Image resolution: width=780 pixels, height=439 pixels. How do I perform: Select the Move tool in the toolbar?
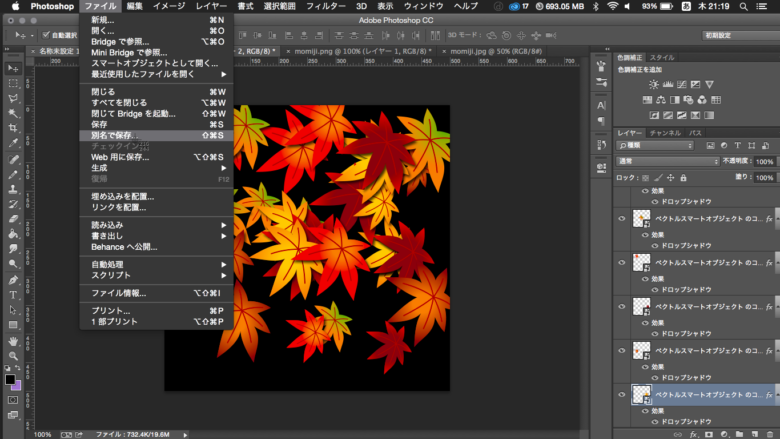coord(13,68)
